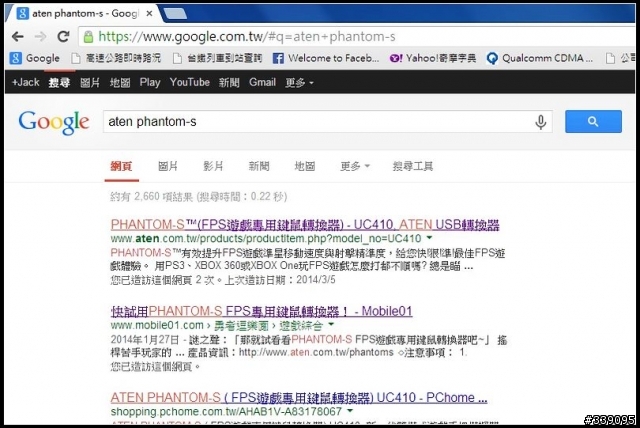Viewport: 640px width, 428px height.
Task: Open the Qualcomm CDMA bookmark
Action: (x=540, y=58)
